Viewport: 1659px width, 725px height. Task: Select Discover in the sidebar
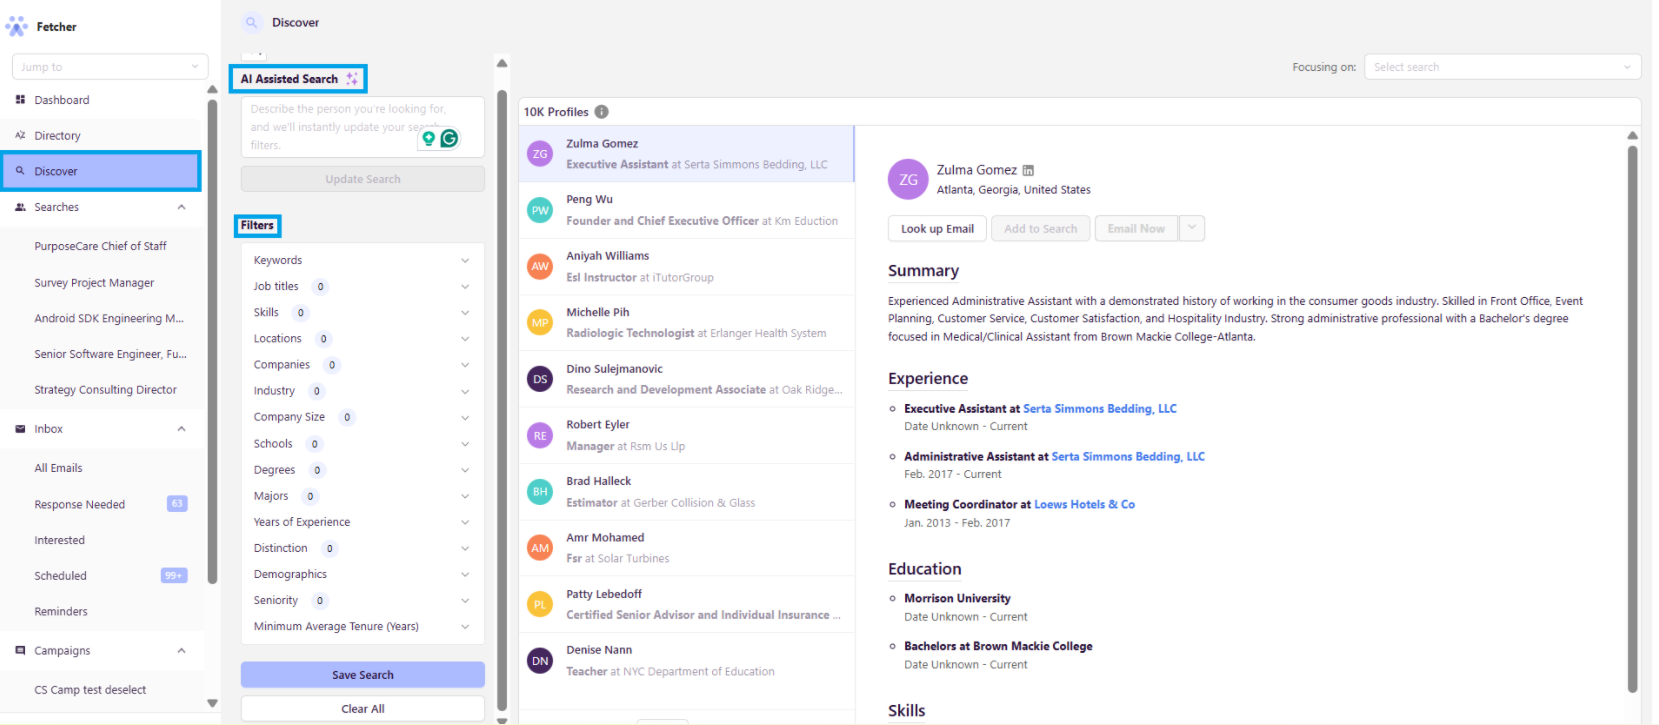[x=102, y=171]
